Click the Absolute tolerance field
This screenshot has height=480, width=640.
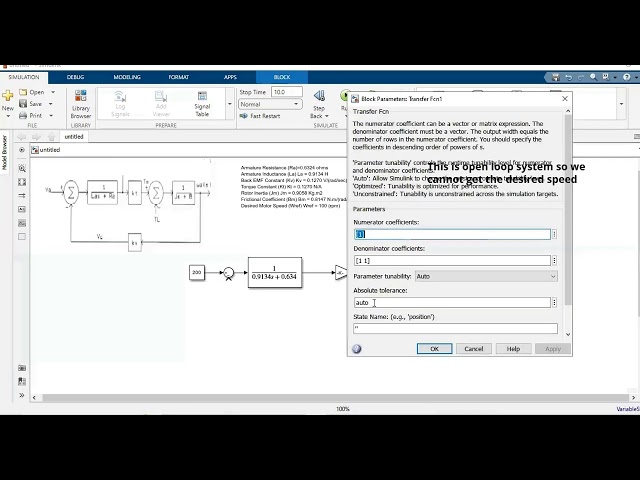coord(452,302)
